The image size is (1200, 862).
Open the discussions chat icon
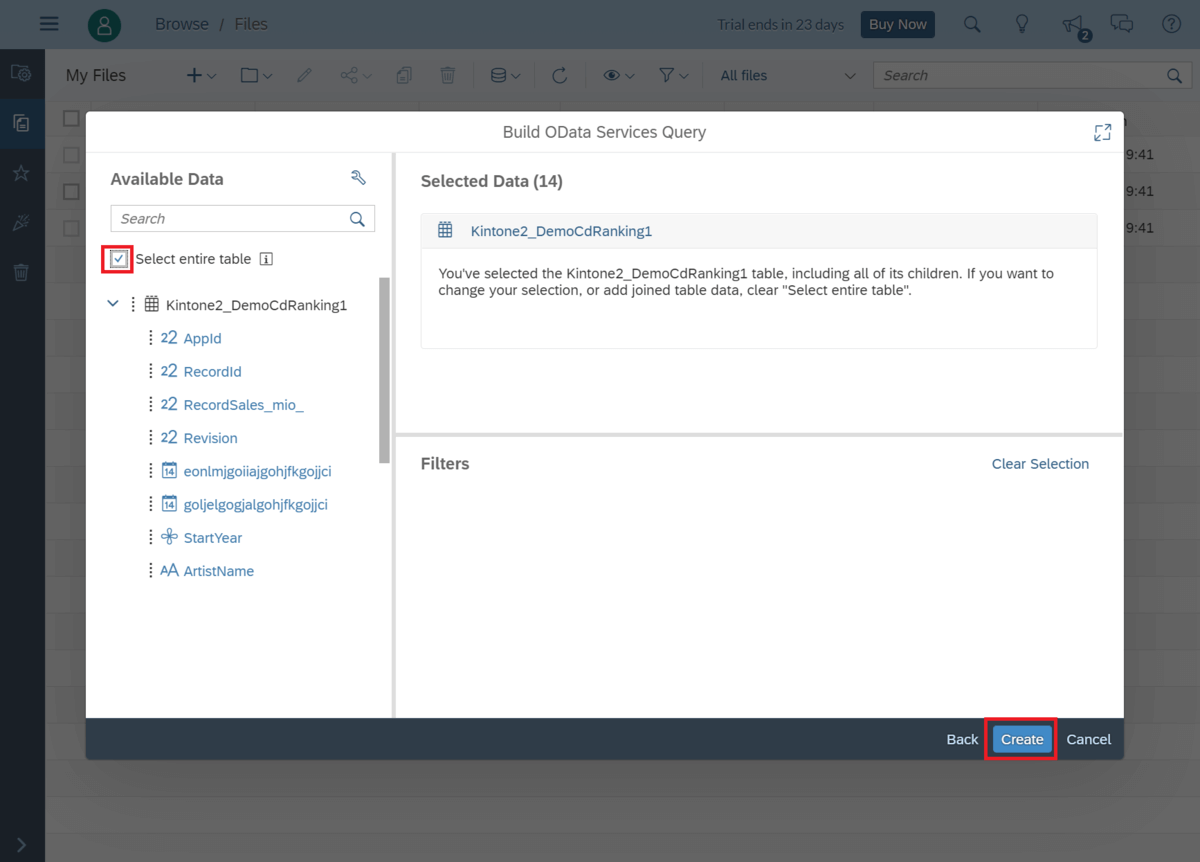(x=1122, y=24)
